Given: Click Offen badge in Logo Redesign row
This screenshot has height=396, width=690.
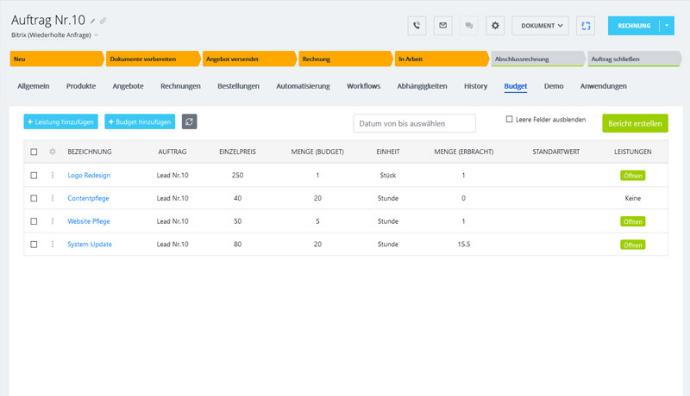Looking at the screenshot, I should tap(633, 176).
